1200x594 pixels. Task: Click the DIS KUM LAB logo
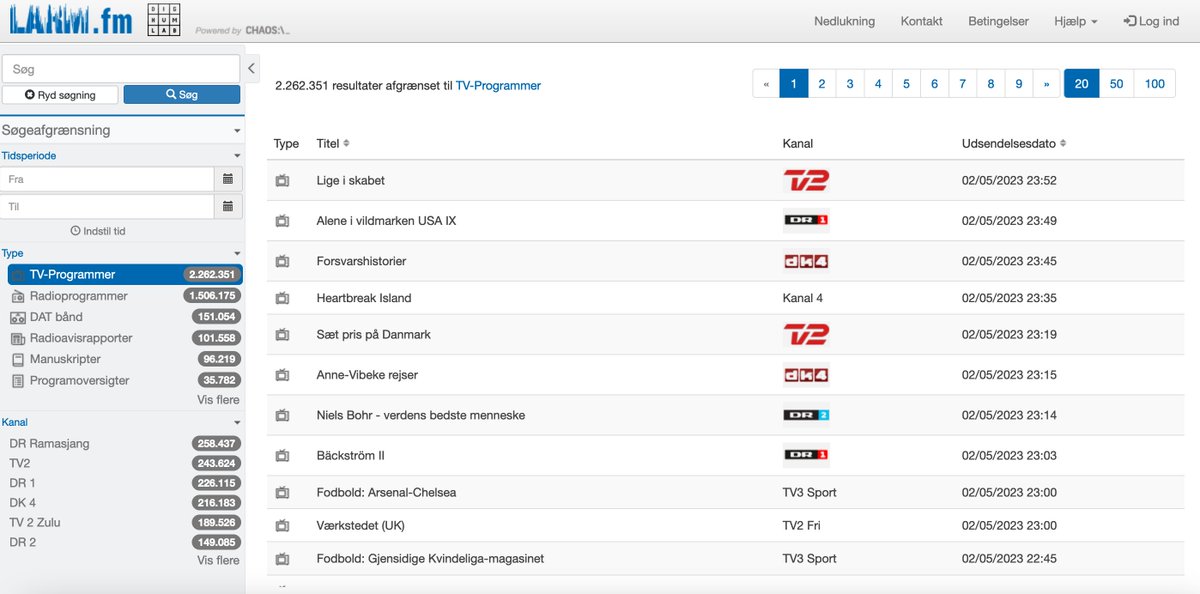pos(164,20)
